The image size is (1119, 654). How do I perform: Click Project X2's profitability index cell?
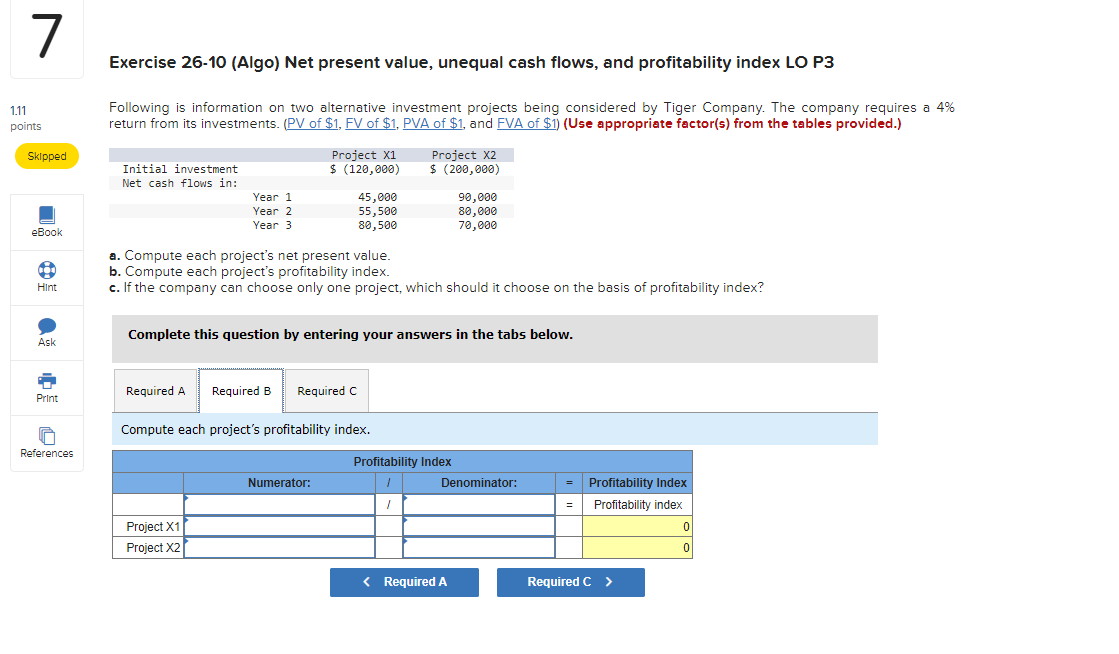(637, 547)
